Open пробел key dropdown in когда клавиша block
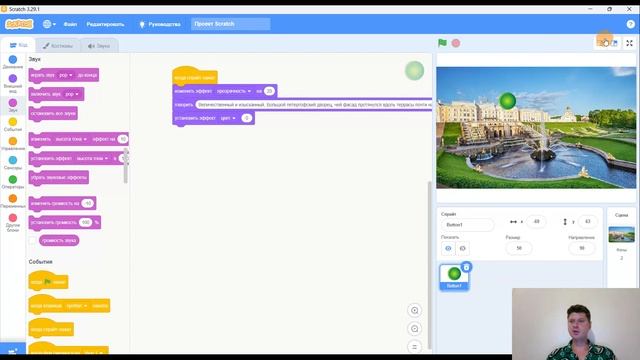This screenshot has height=360, width=640. tap(77, 306)
